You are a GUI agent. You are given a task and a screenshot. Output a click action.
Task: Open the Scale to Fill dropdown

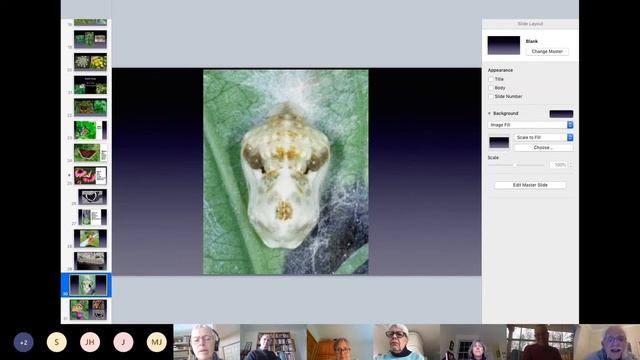[x=544, y=138]
